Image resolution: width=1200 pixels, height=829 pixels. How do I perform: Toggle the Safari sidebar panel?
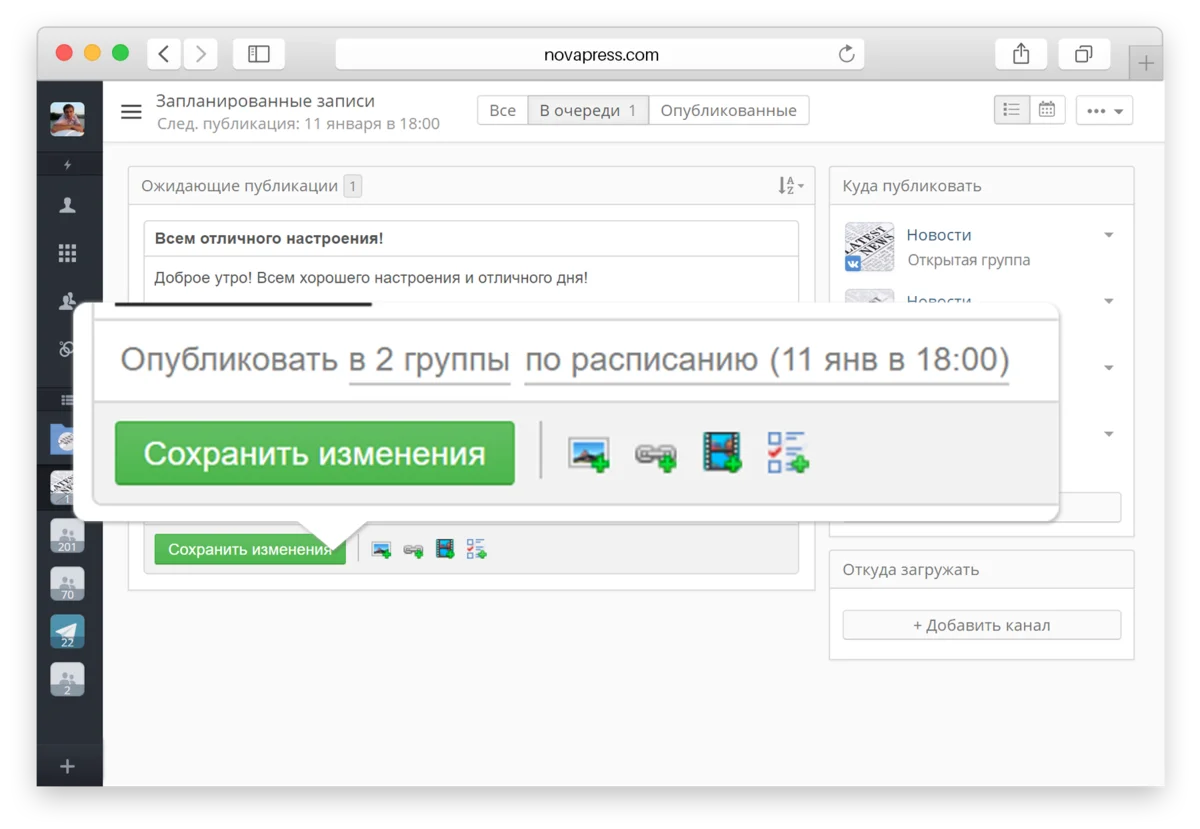point(259,54)
